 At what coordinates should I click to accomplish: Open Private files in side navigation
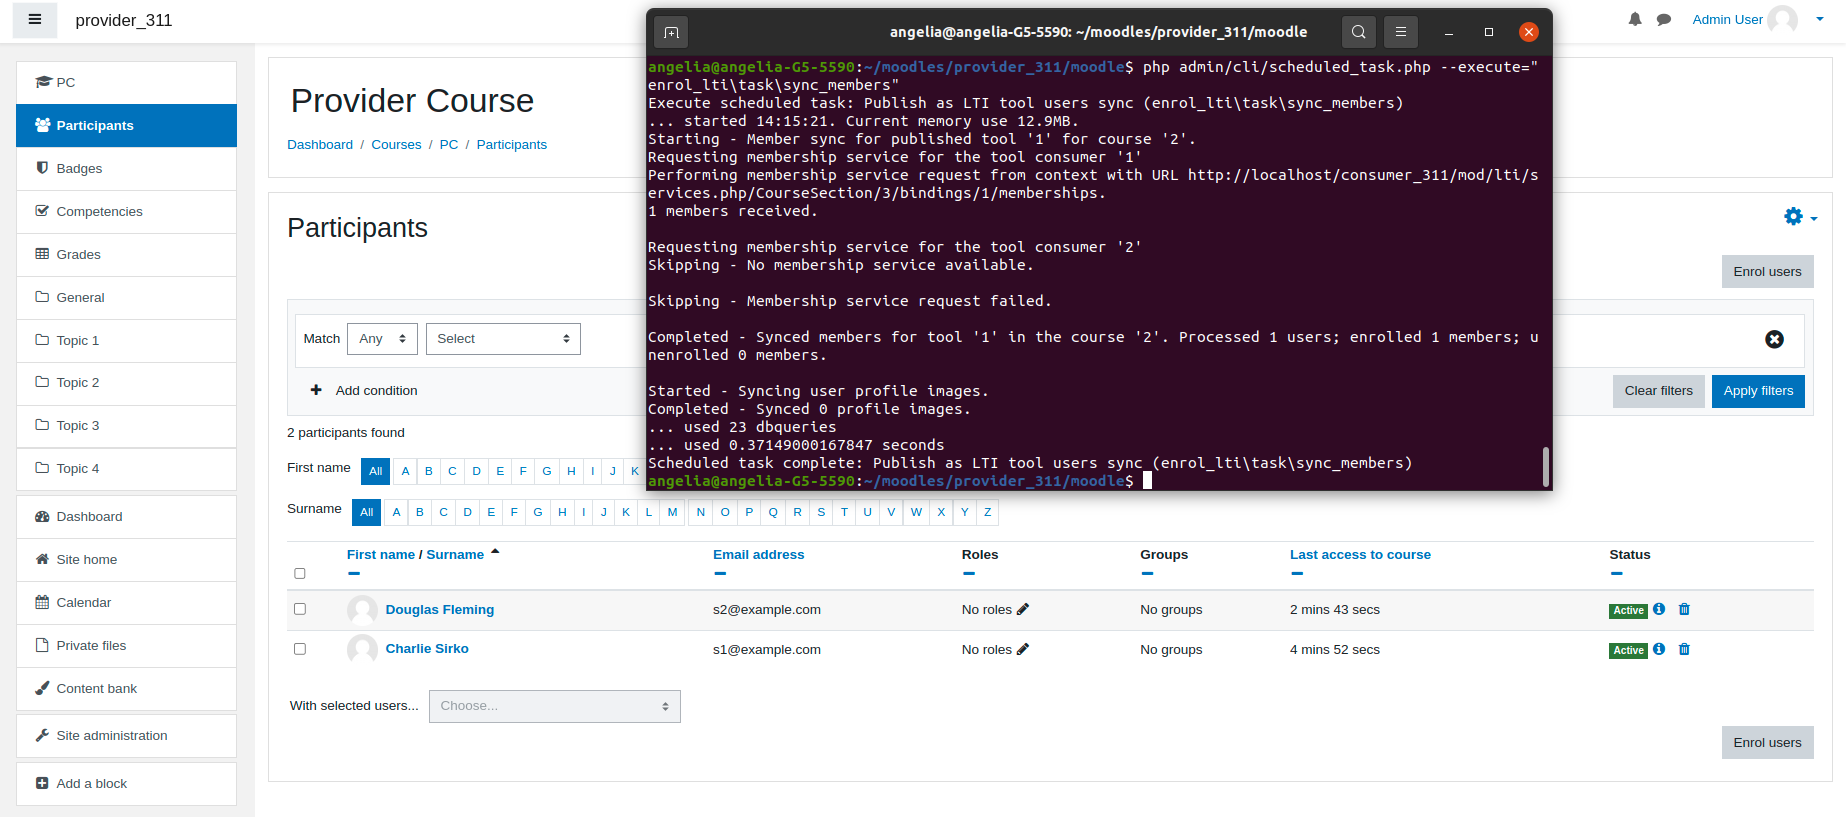[126, 645]
